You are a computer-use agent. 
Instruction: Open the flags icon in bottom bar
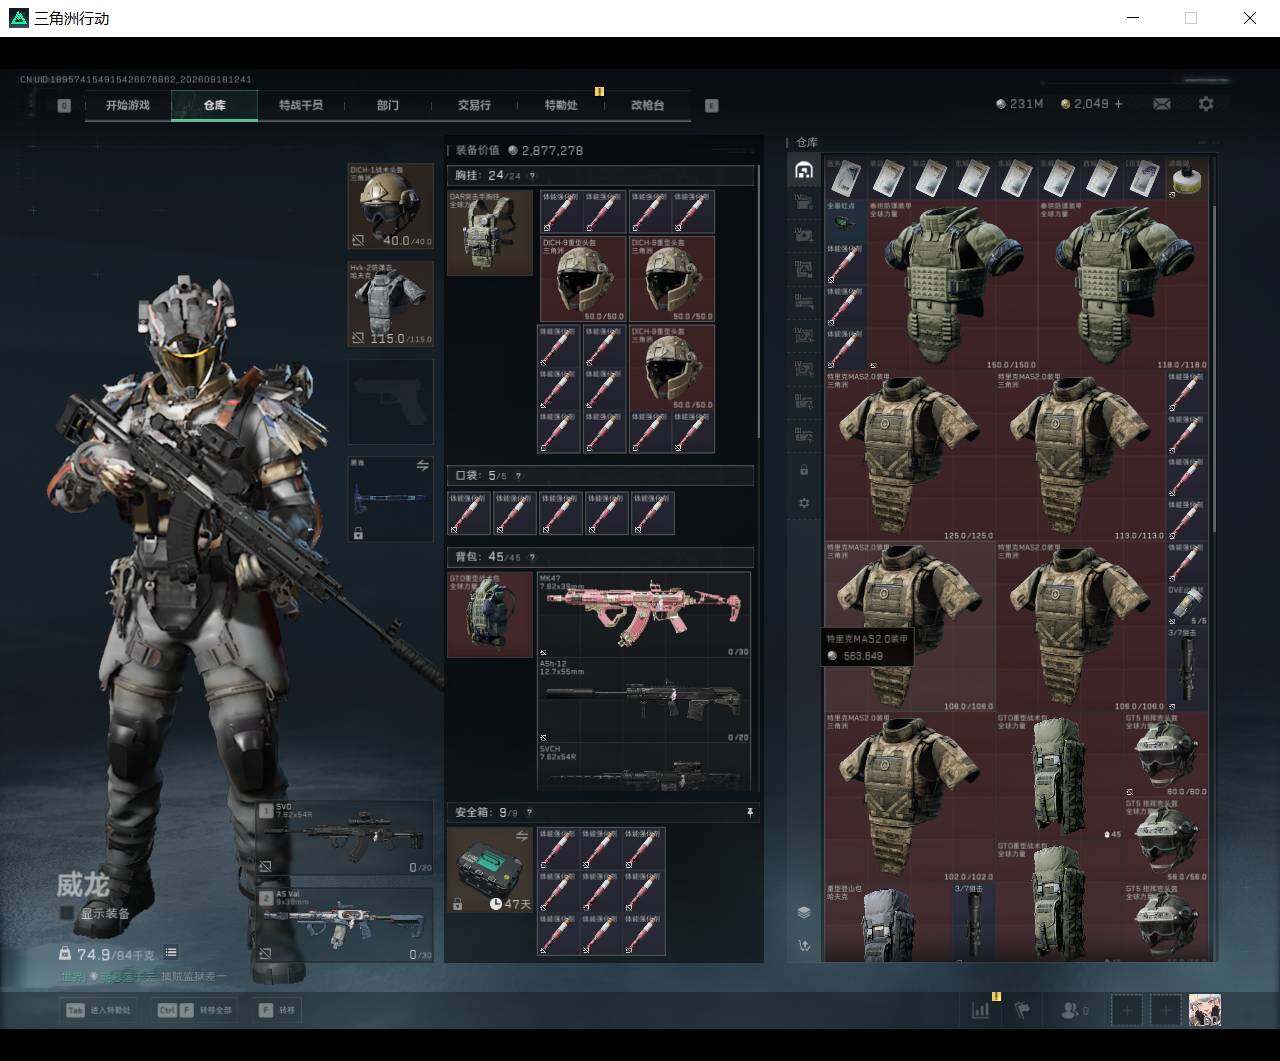point(1022,1010)
